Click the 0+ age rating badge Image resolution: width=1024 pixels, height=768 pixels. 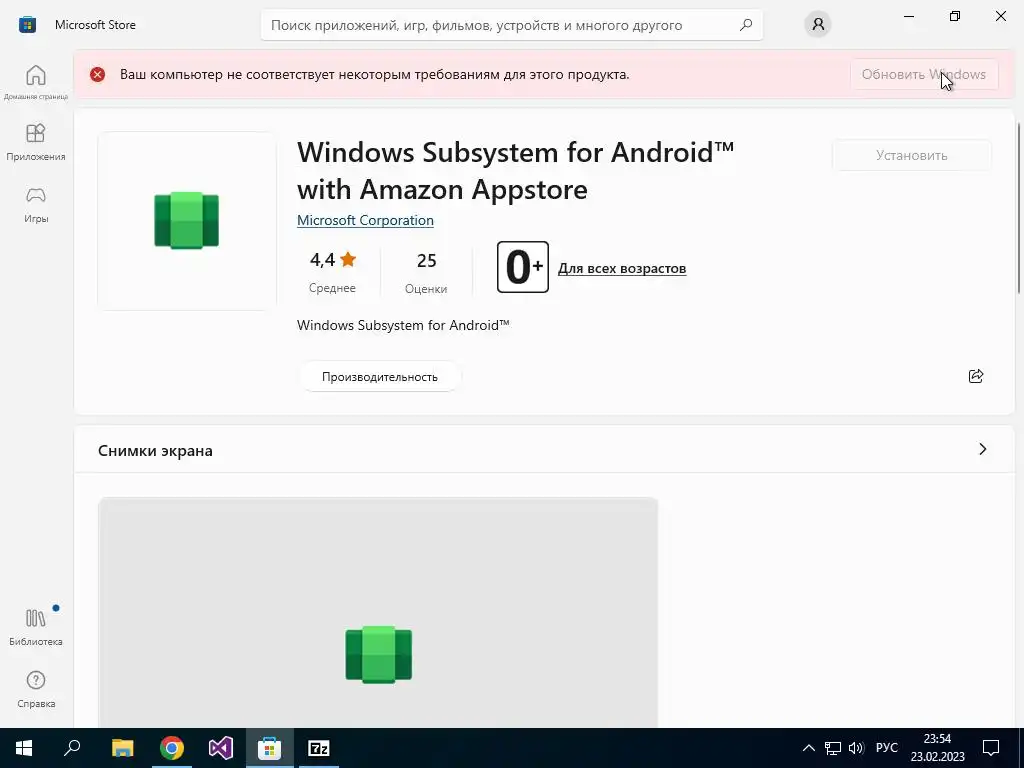[522, 267]
